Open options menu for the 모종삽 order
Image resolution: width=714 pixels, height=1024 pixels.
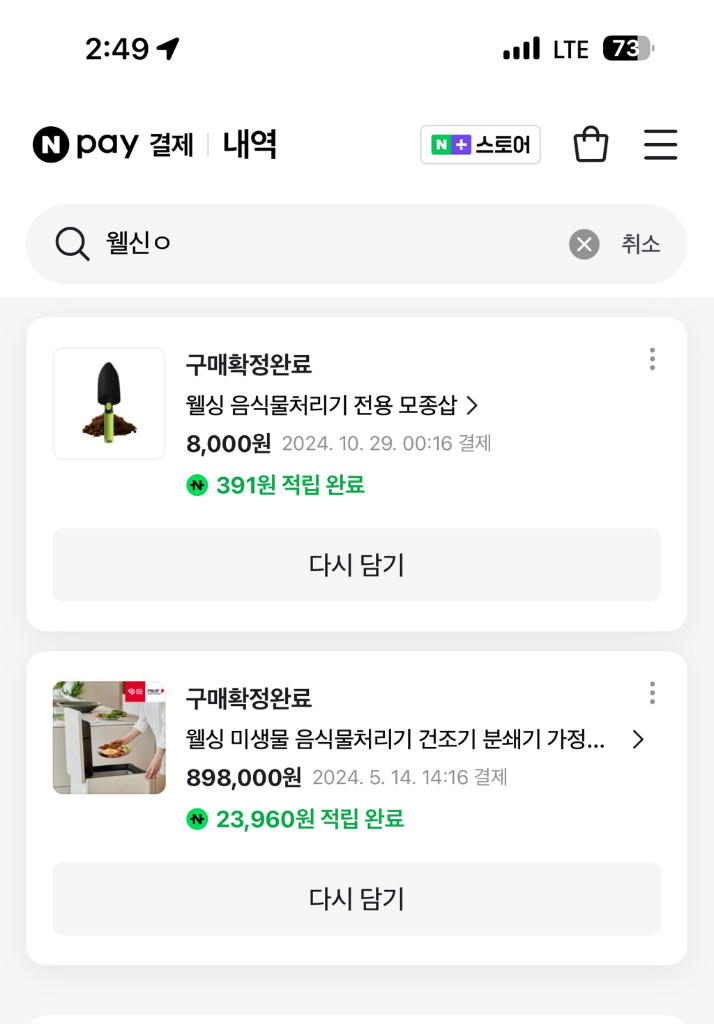(652, 358)
